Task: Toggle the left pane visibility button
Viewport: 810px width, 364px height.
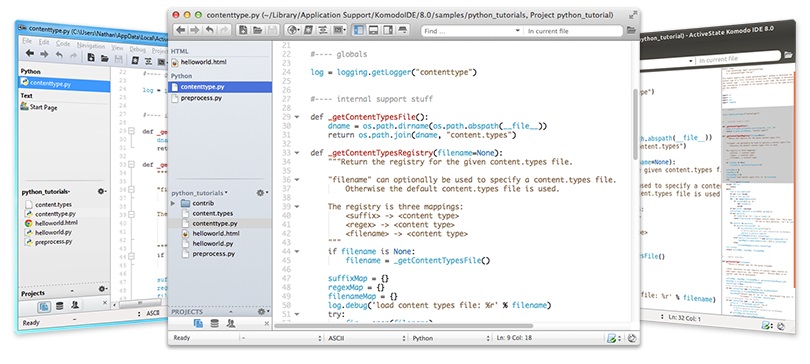Action: pos(358,30)
